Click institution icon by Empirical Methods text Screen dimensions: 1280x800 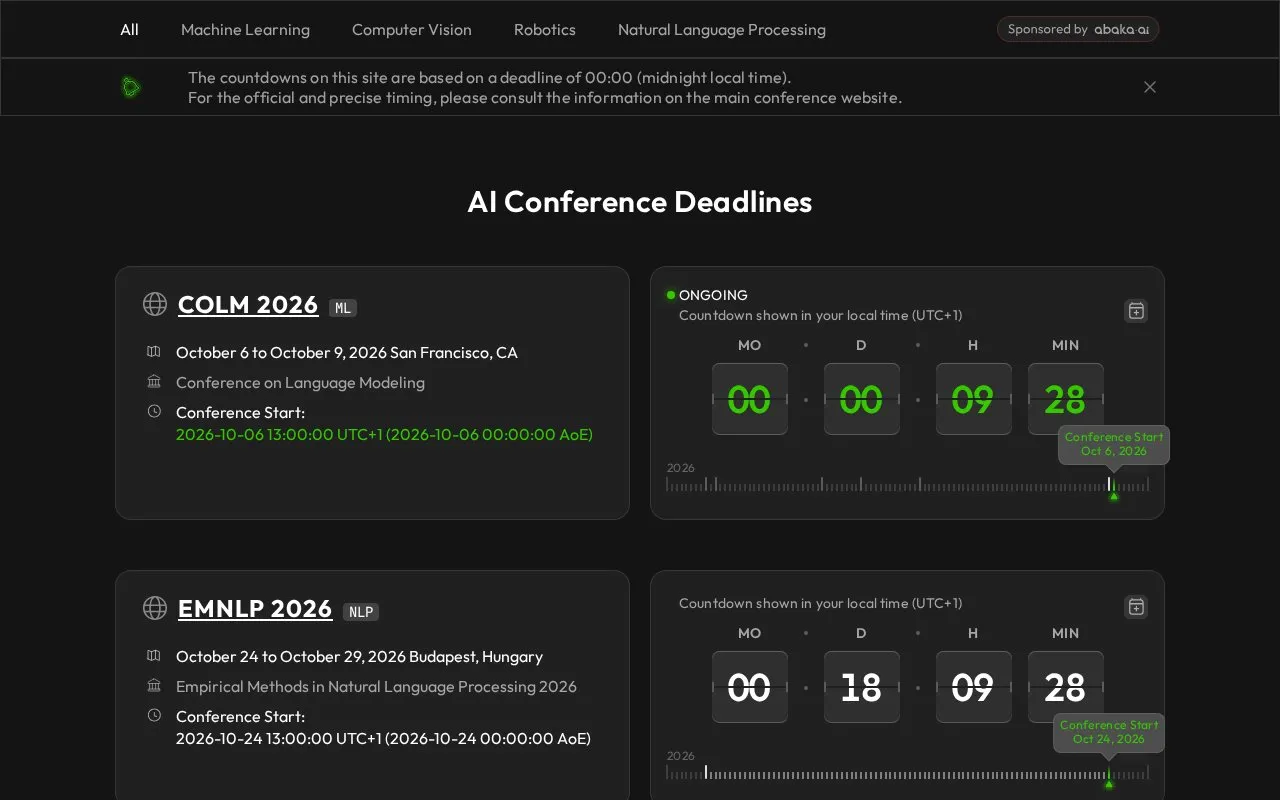[154, 686]
